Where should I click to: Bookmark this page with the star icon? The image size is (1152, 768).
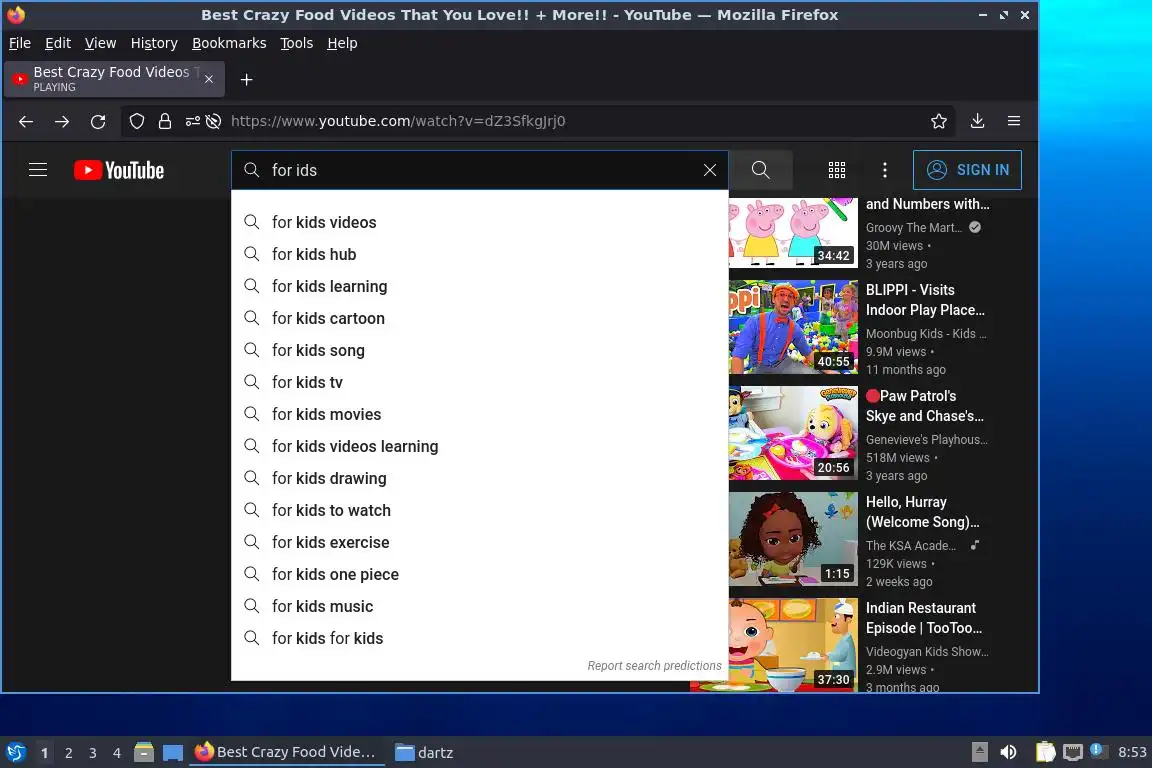pyautogui.click(x=938, y=121)
